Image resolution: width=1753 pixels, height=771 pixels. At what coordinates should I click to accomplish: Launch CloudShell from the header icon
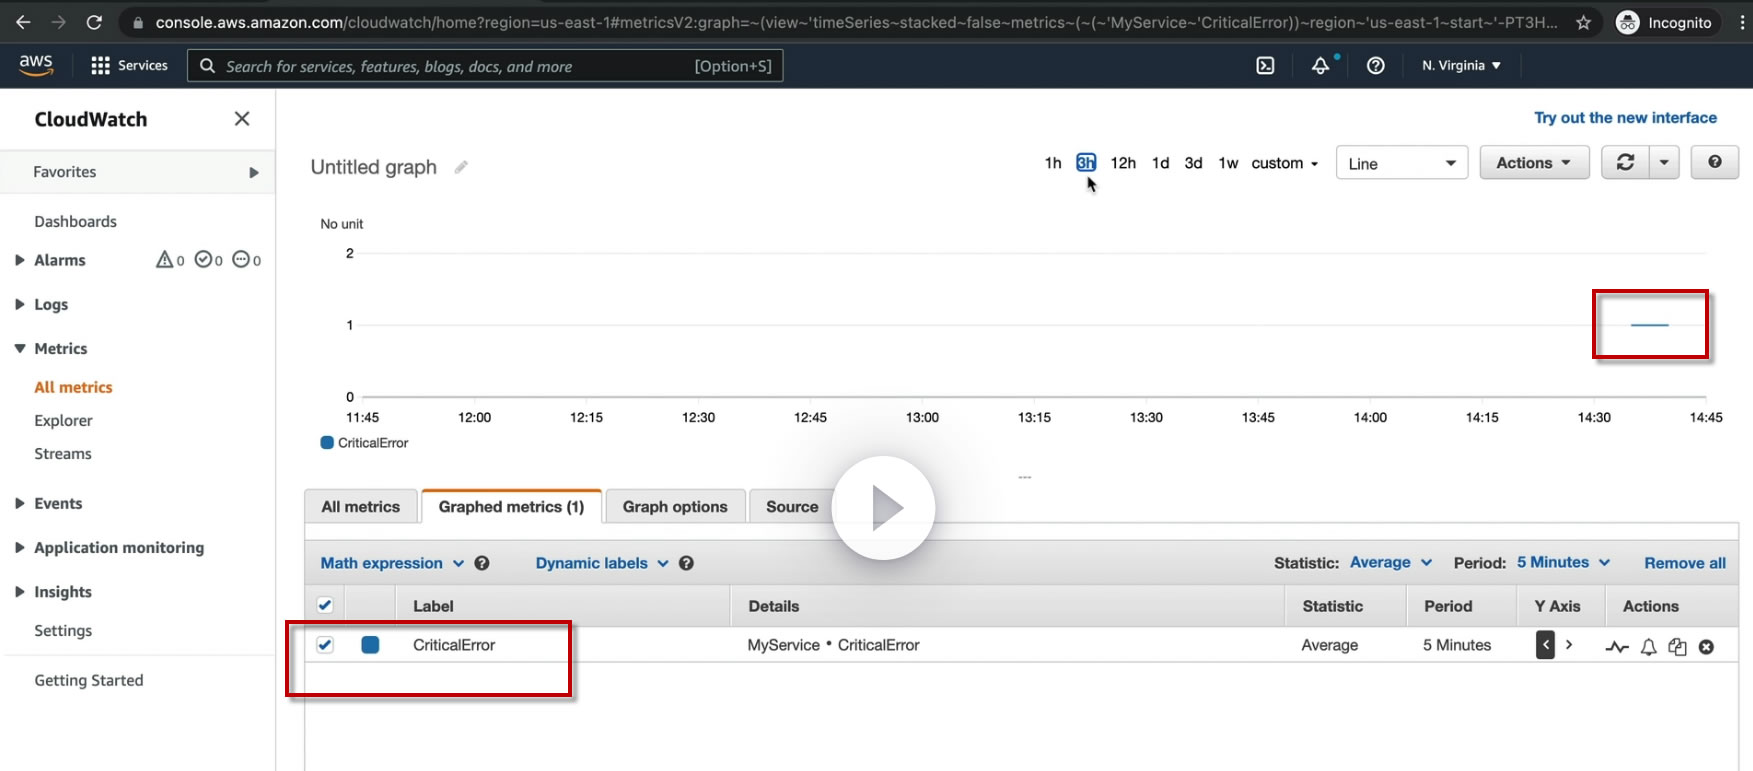click(x=1265, y=66)
